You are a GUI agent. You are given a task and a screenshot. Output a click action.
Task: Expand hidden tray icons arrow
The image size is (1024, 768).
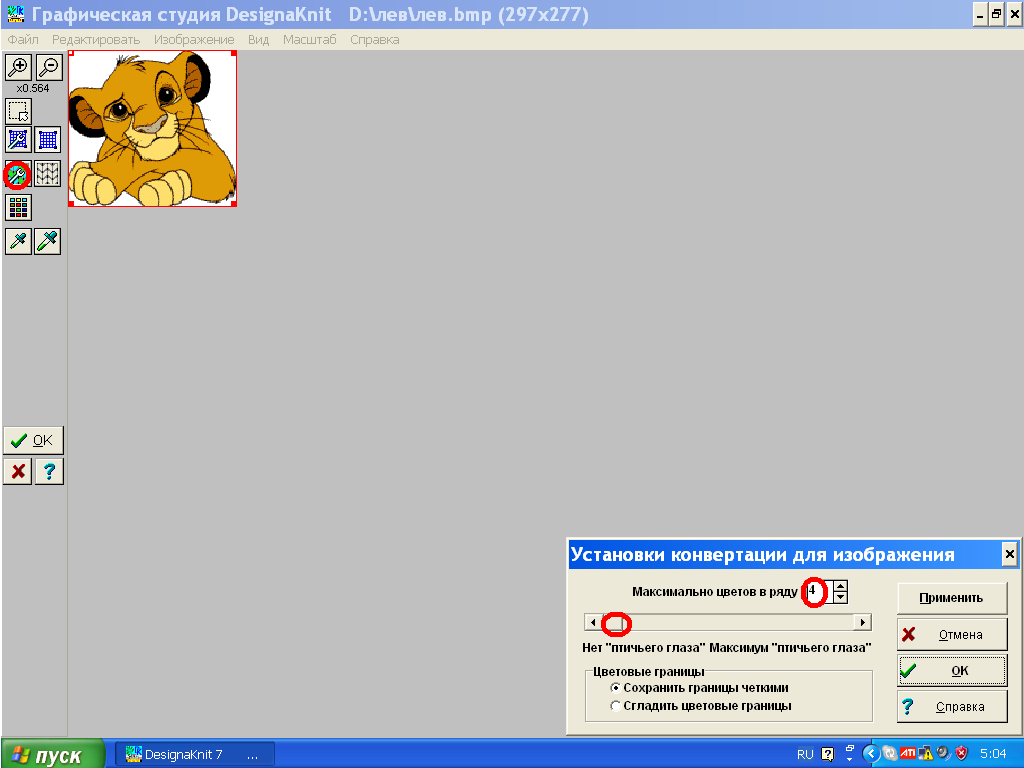pyautogui.click(x=871, y=754)
